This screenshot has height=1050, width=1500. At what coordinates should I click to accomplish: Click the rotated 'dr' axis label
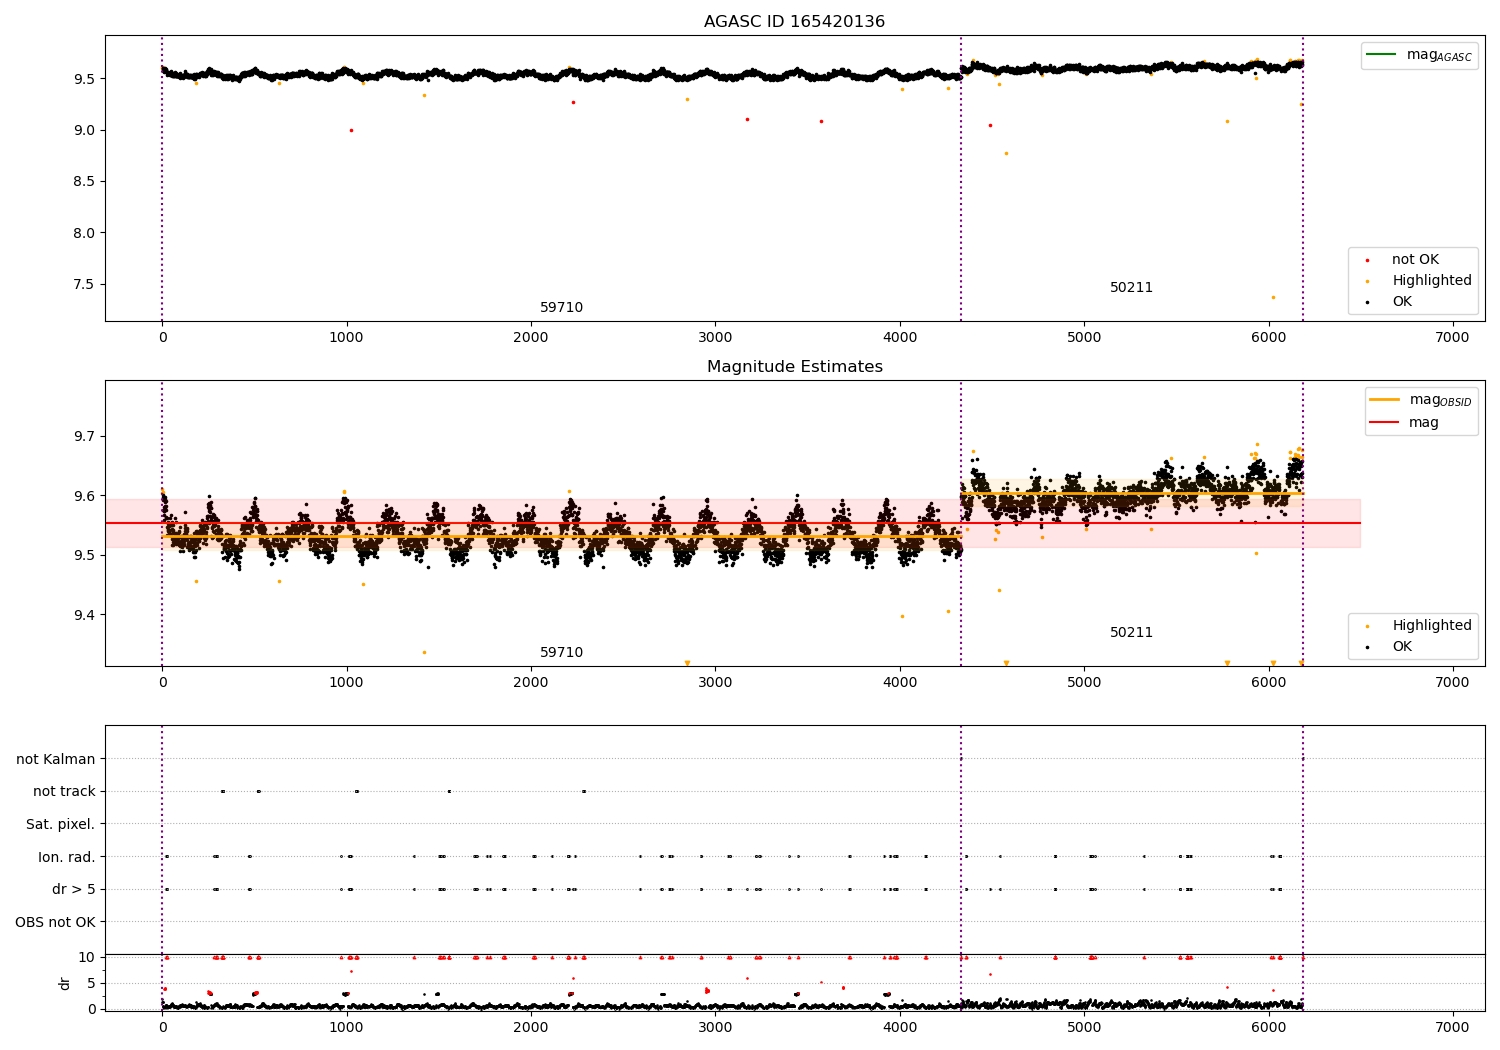65,983
